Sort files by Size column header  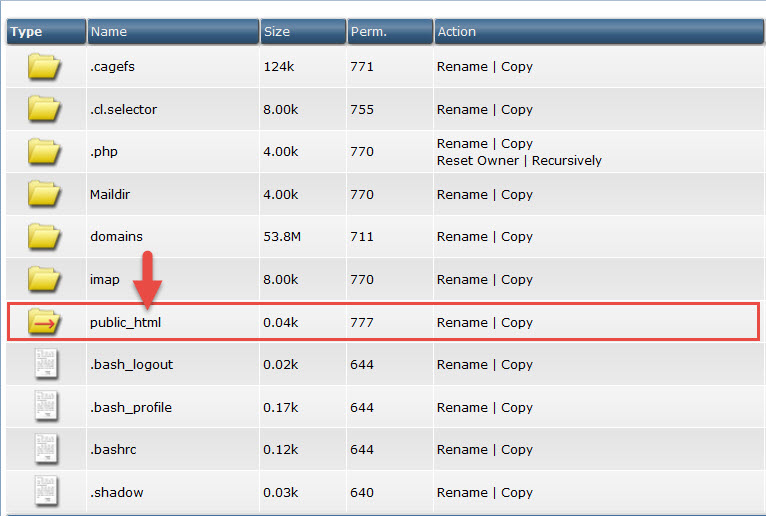[x=276, y=32]
